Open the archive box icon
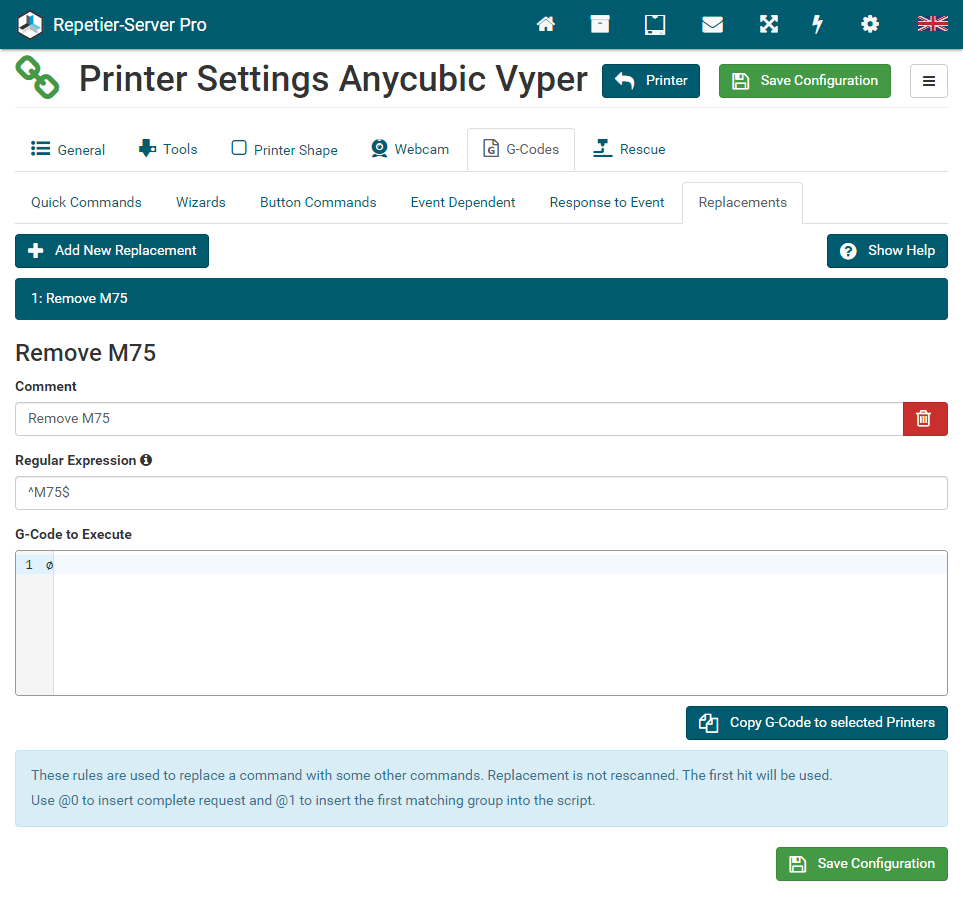The height and width of the screenshot is (911, 963). coord(599,25)
